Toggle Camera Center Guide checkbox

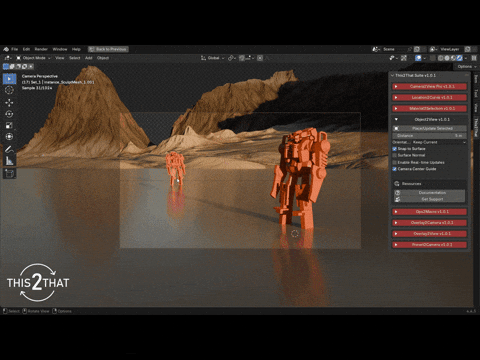point(395,169)
